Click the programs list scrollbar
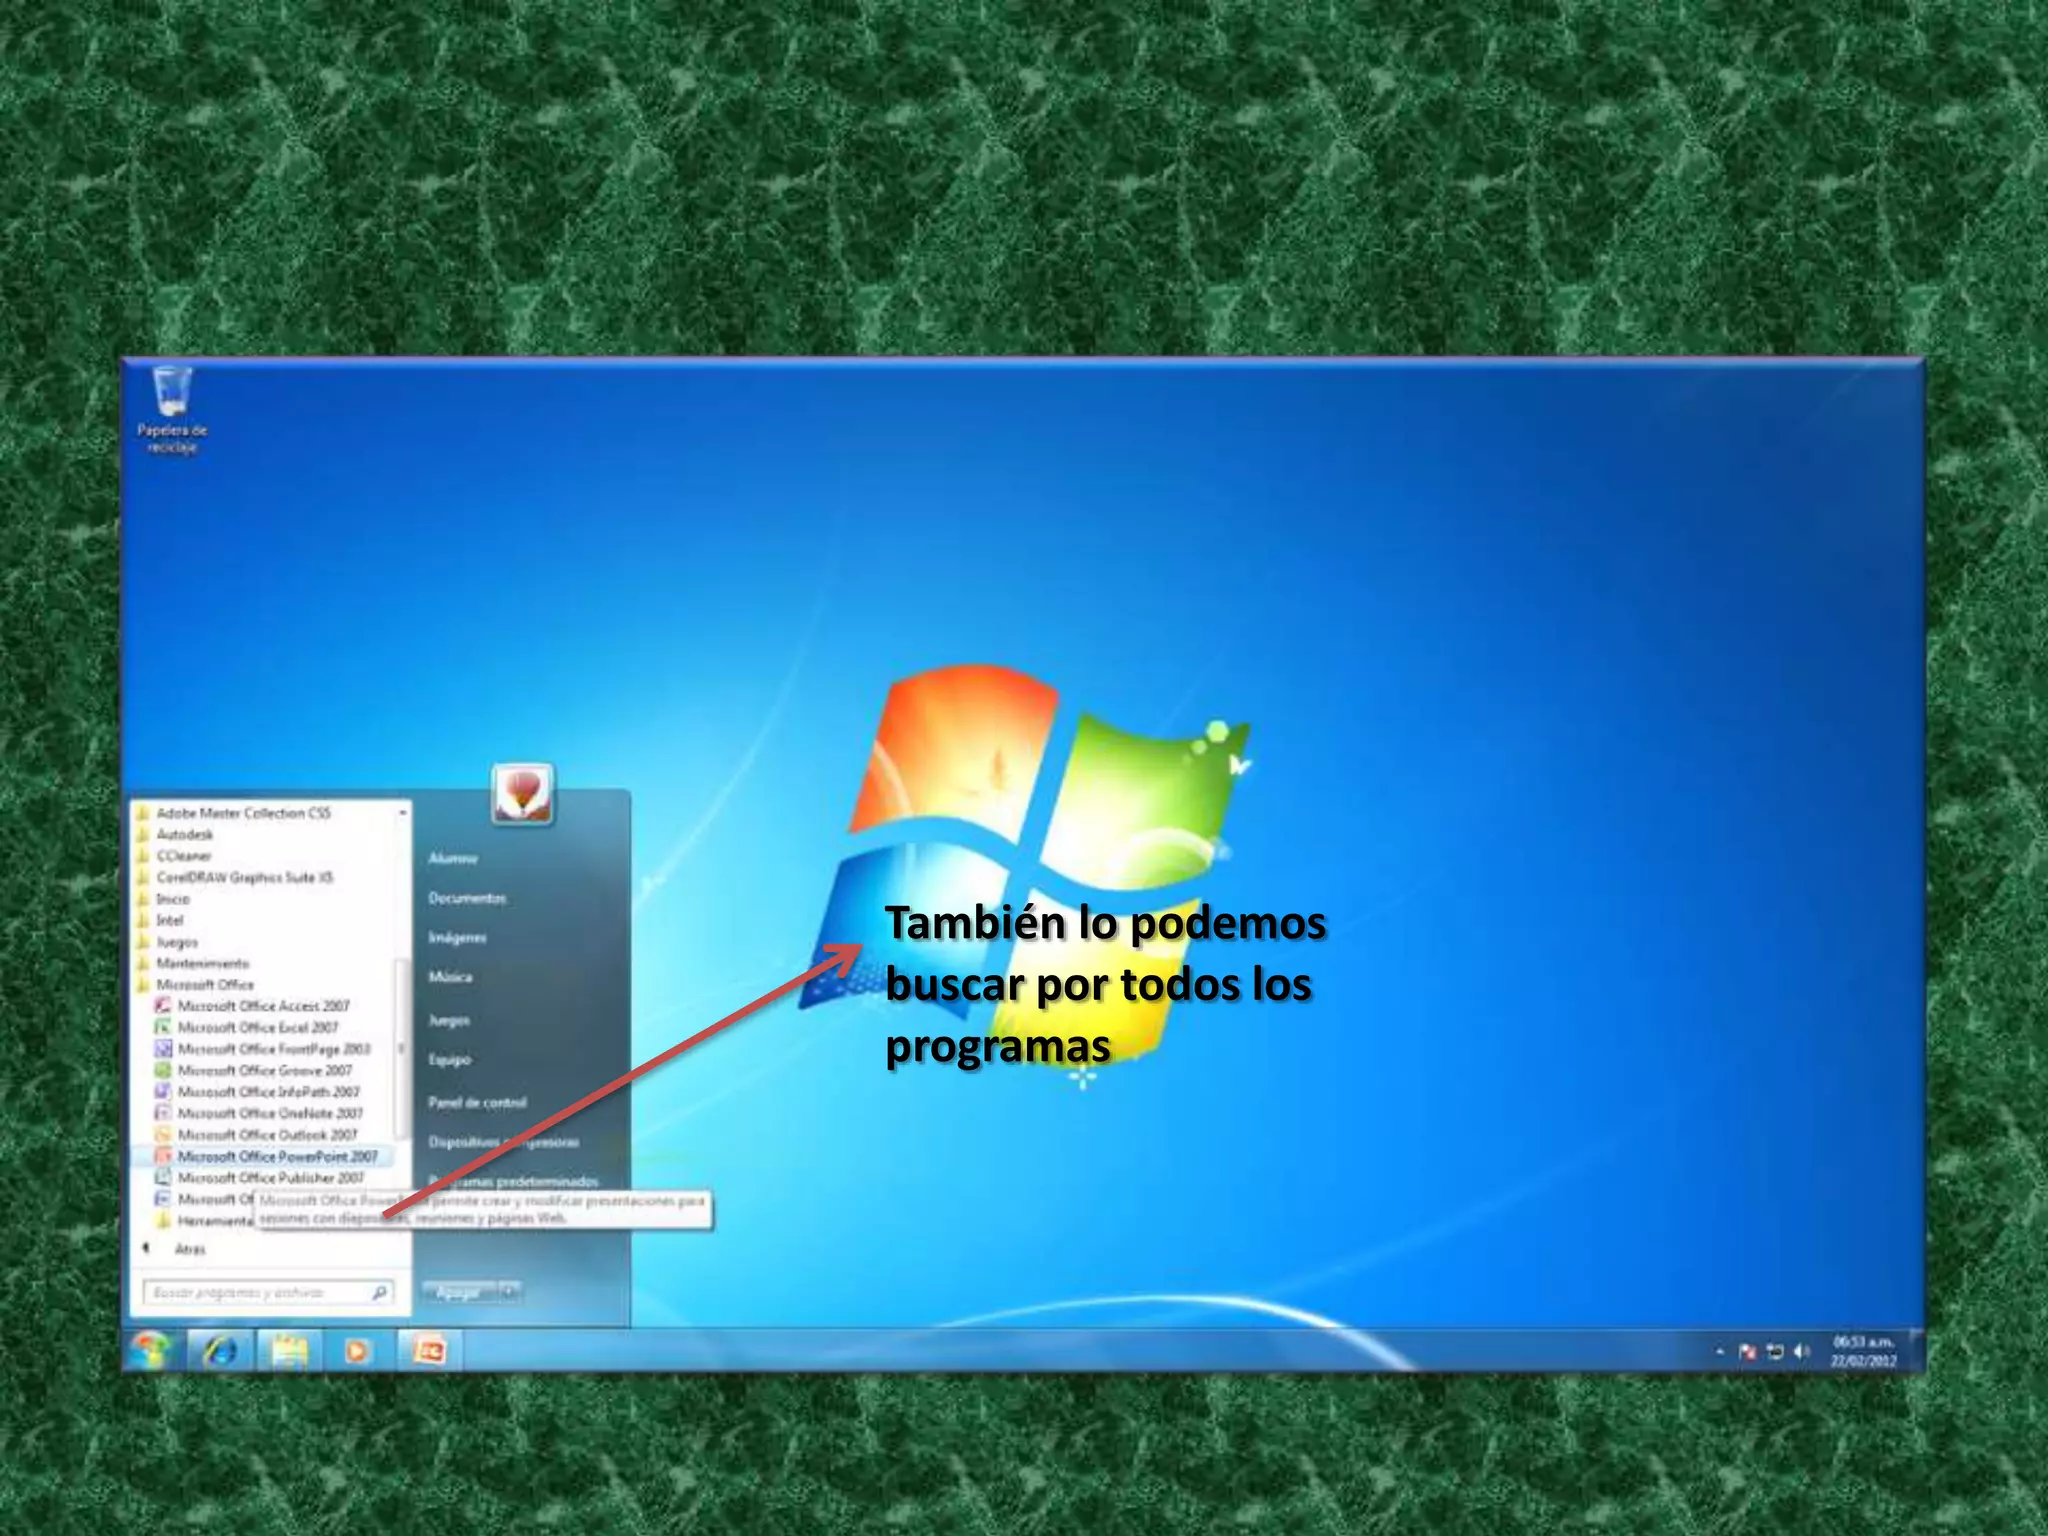 pos(401,1049)
